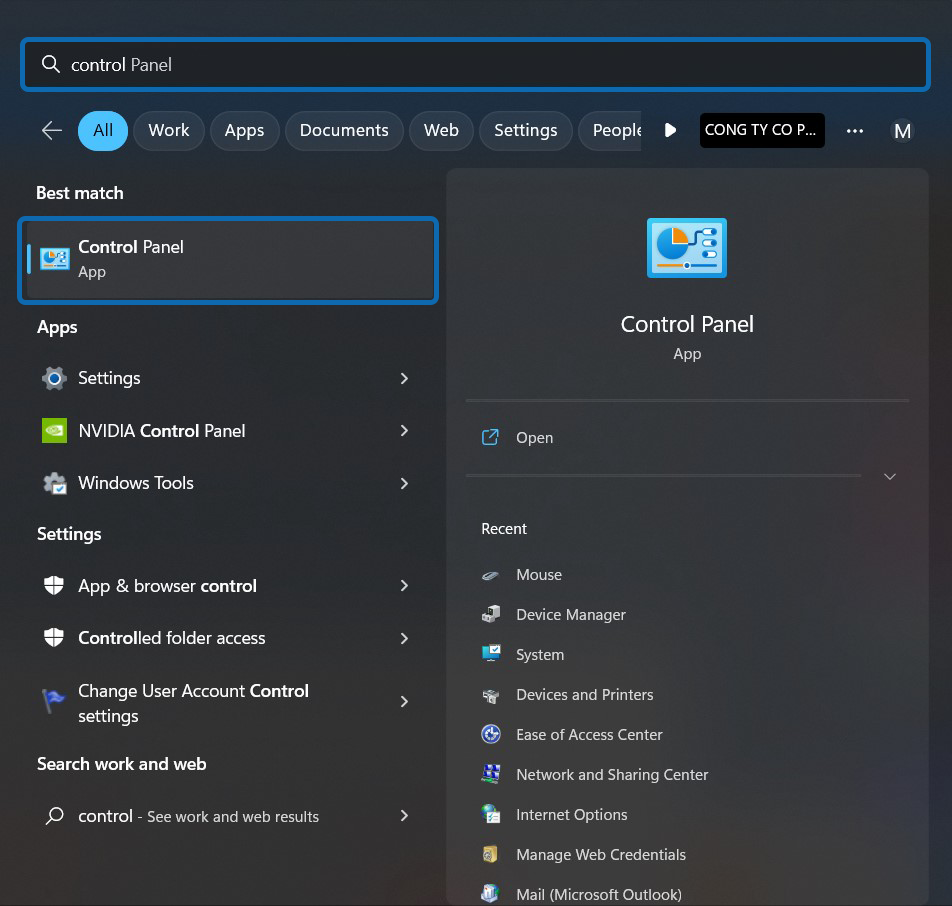The image size is (952, 906).
Task: Expand the actions list chevron under Open
Action: point(890,477)
